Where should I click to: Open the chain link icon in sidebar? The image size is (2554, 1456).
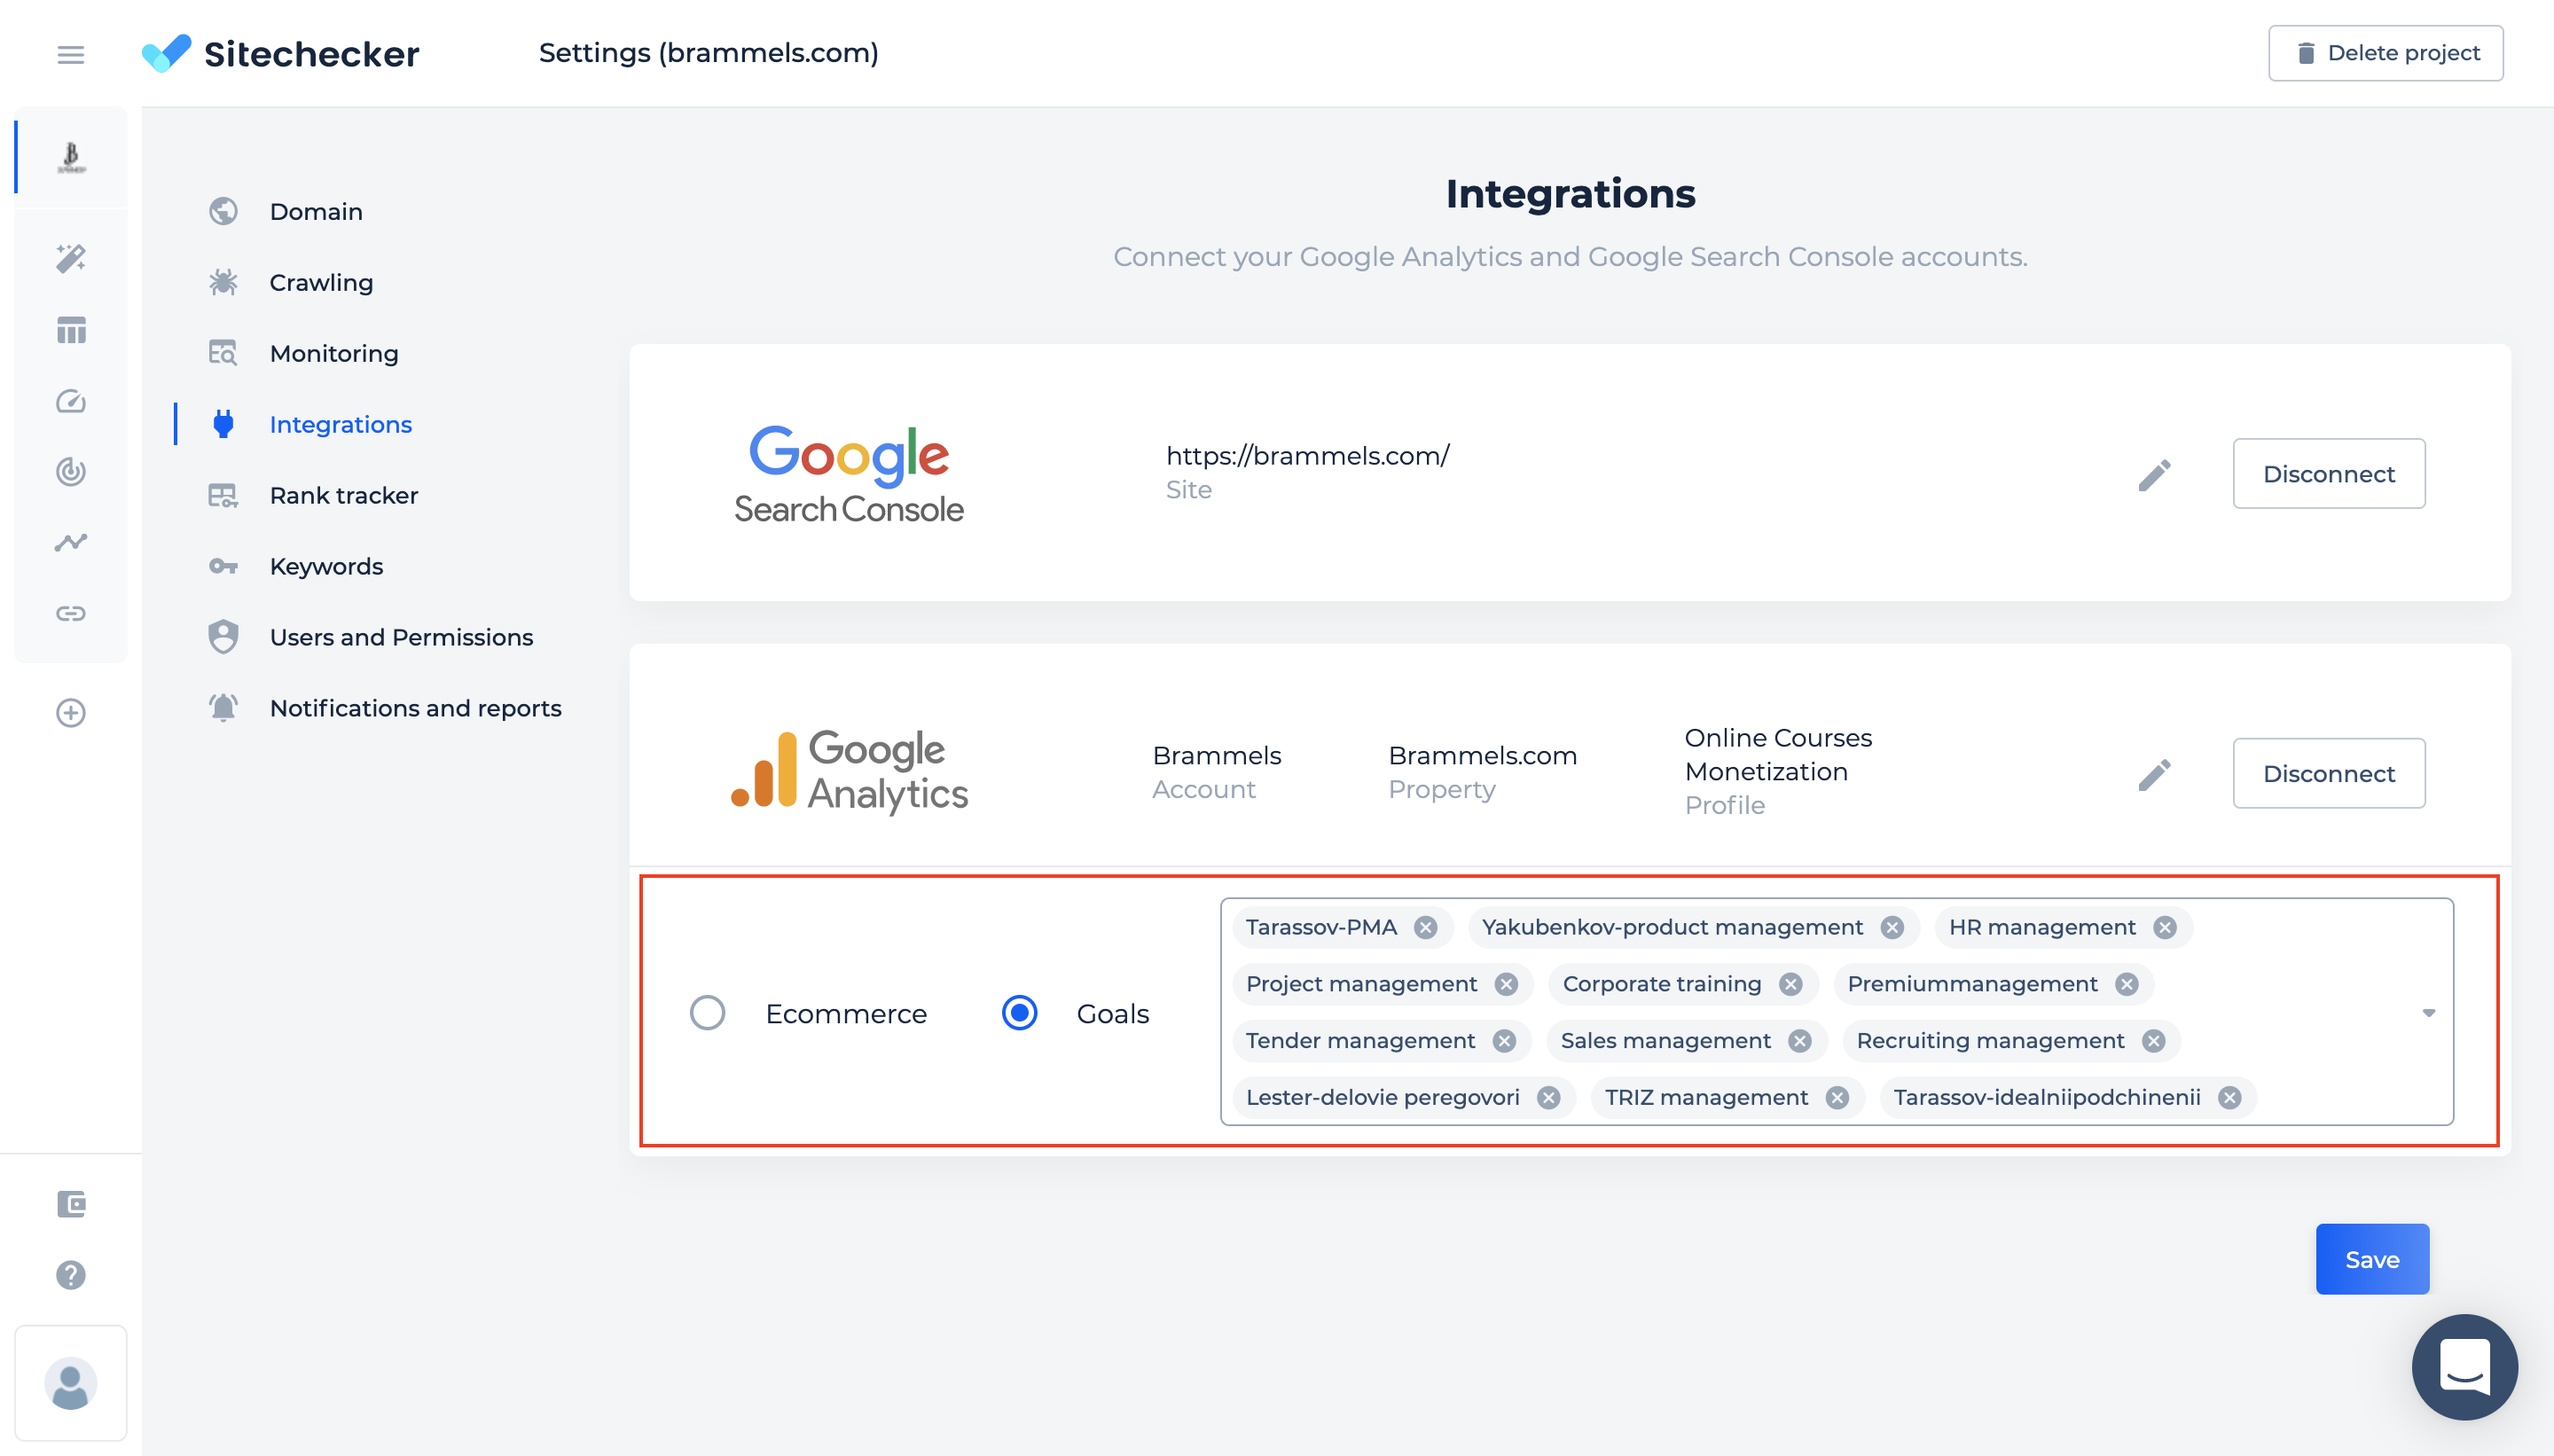pos(71,613)
